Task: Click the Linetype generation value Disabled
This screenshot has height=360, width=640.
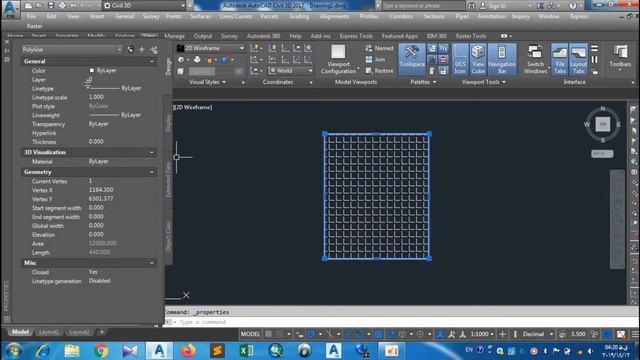Action: click(x=99, y=281)
